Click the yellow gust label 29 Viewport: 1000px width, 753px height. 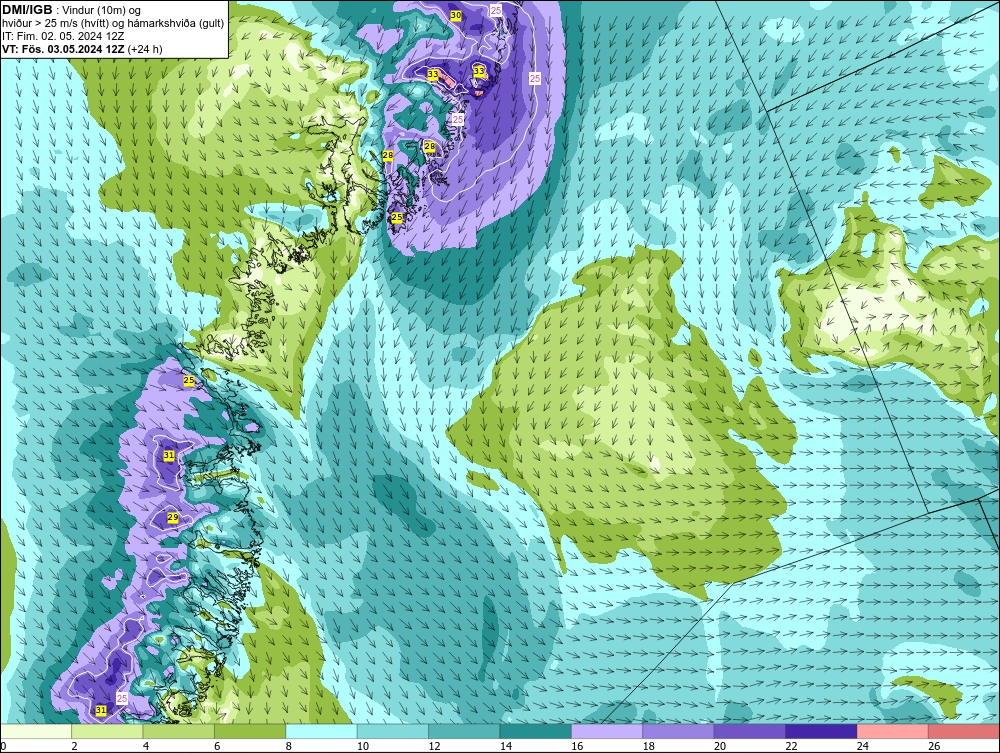point(173,517)
